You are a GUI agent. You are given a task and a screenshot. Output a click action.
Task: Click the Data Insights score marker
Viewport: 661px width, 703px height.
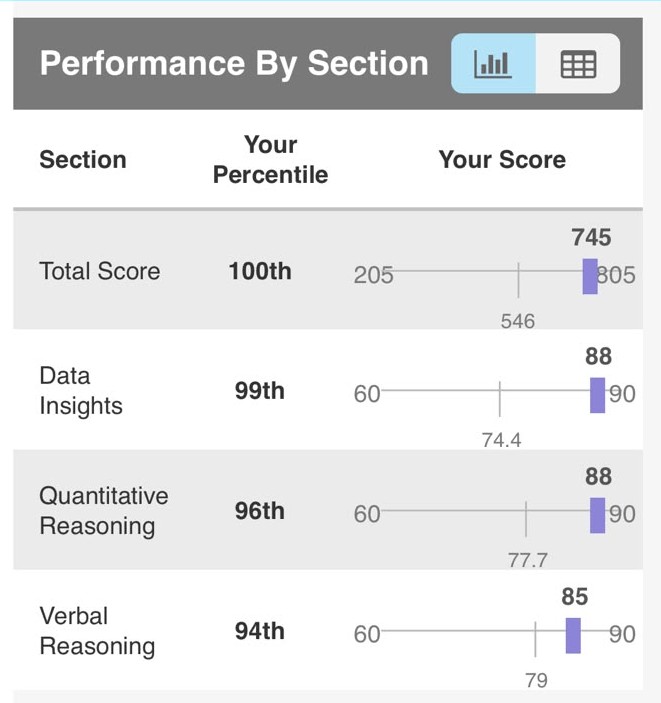597,395
